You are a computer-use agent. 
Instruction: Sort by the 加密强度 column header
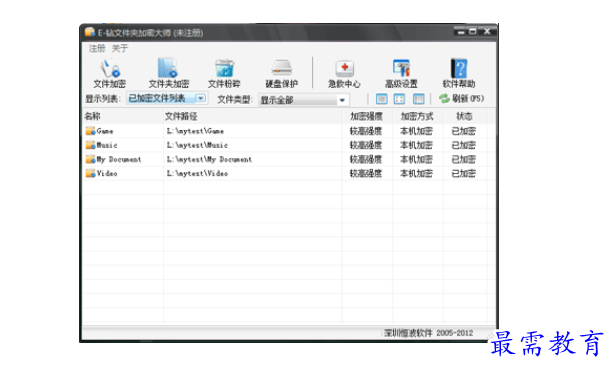(x=367, y=116)
